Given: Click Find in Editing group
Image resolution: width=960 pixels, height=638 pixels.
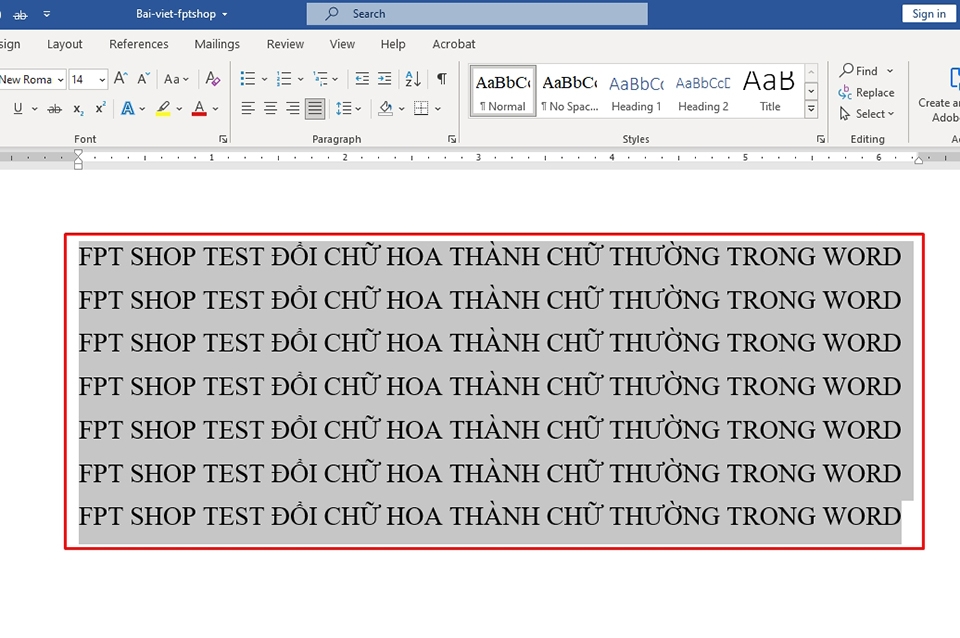Looking at the screenshot, I should [858, 70].
